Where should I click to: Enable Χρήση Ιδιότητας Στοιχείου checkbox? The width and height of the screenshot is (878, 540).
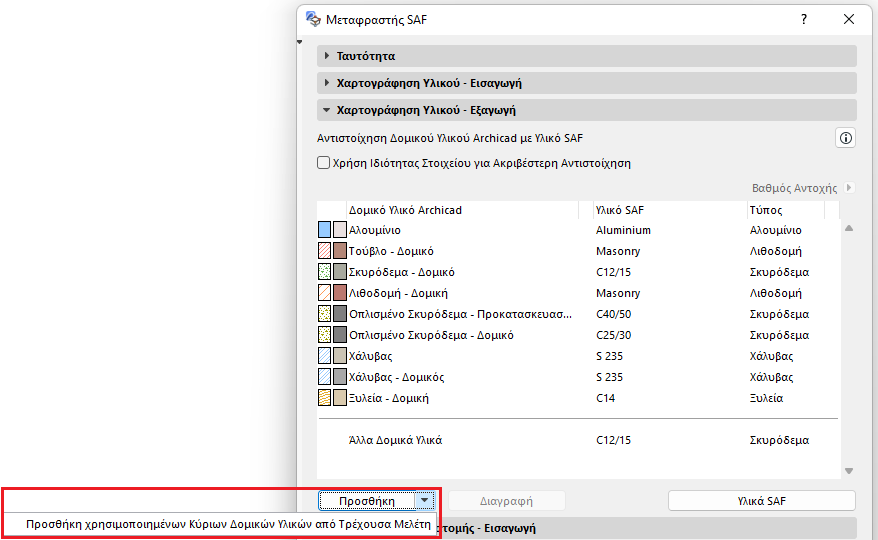pos(323,163)
